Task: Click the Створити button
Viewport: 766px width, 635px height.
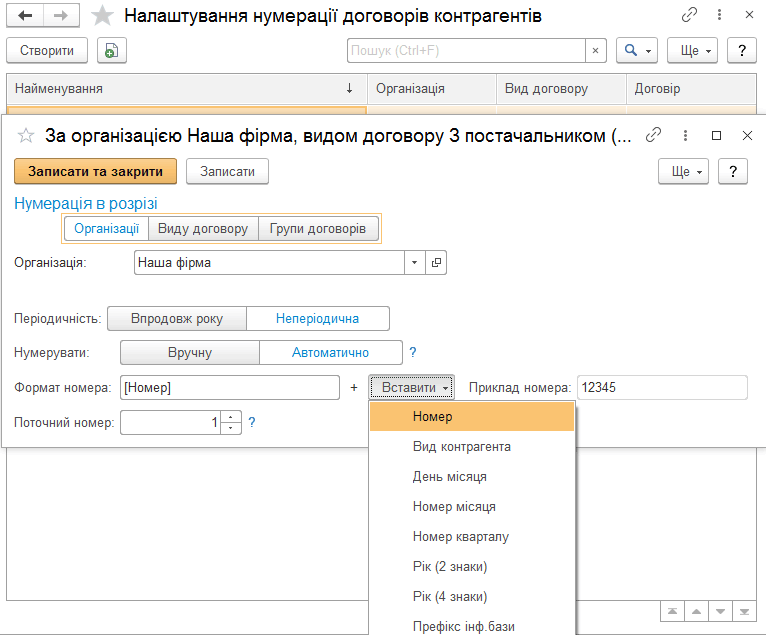Action: point(47,50)
